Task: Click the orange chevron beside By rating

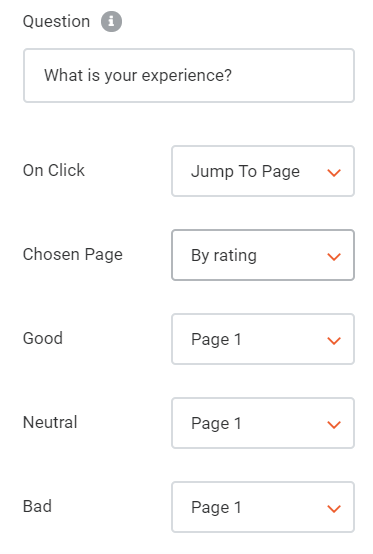Action: pos(333,257)
